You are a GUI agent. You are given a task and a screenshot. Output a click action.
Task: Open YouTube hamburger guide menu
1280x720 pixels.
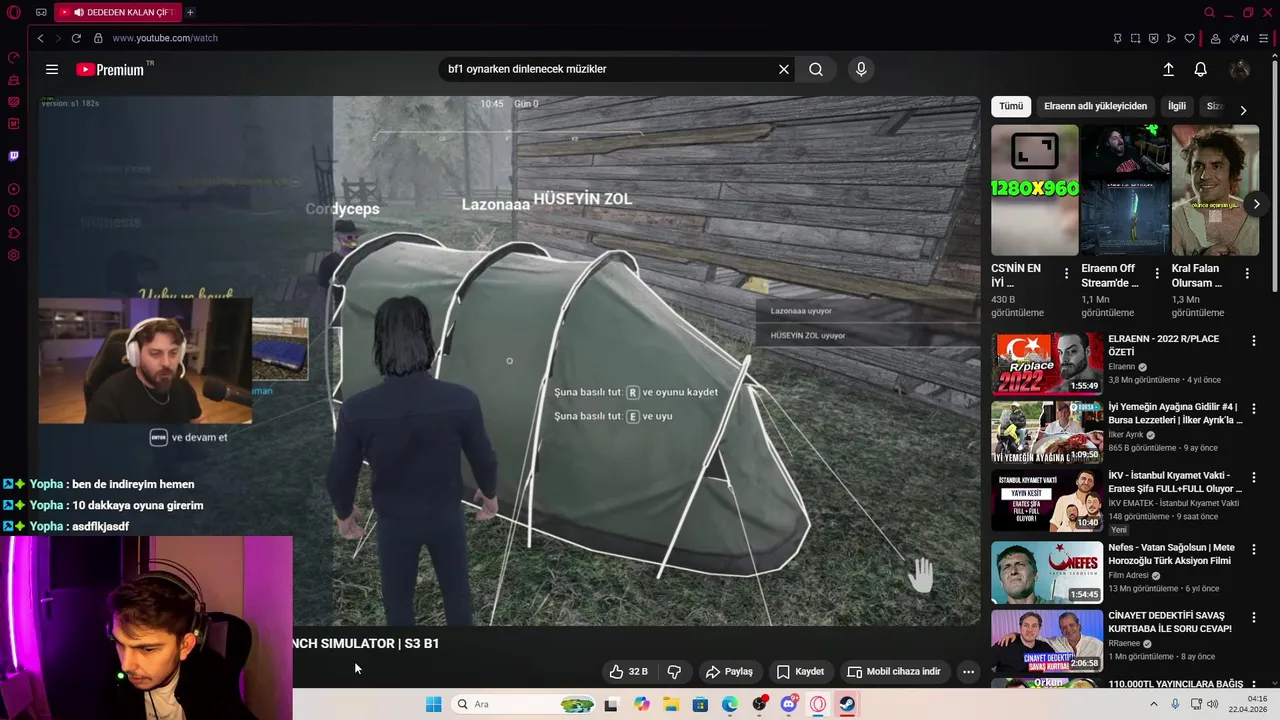tap(52, 69)
